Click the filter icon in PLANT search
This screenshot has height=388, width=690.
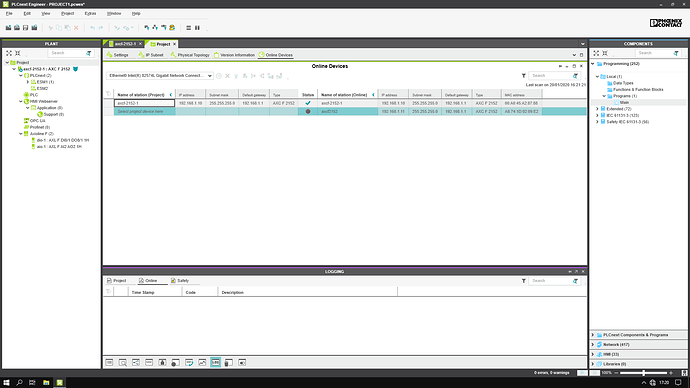[x=89, y=53]
